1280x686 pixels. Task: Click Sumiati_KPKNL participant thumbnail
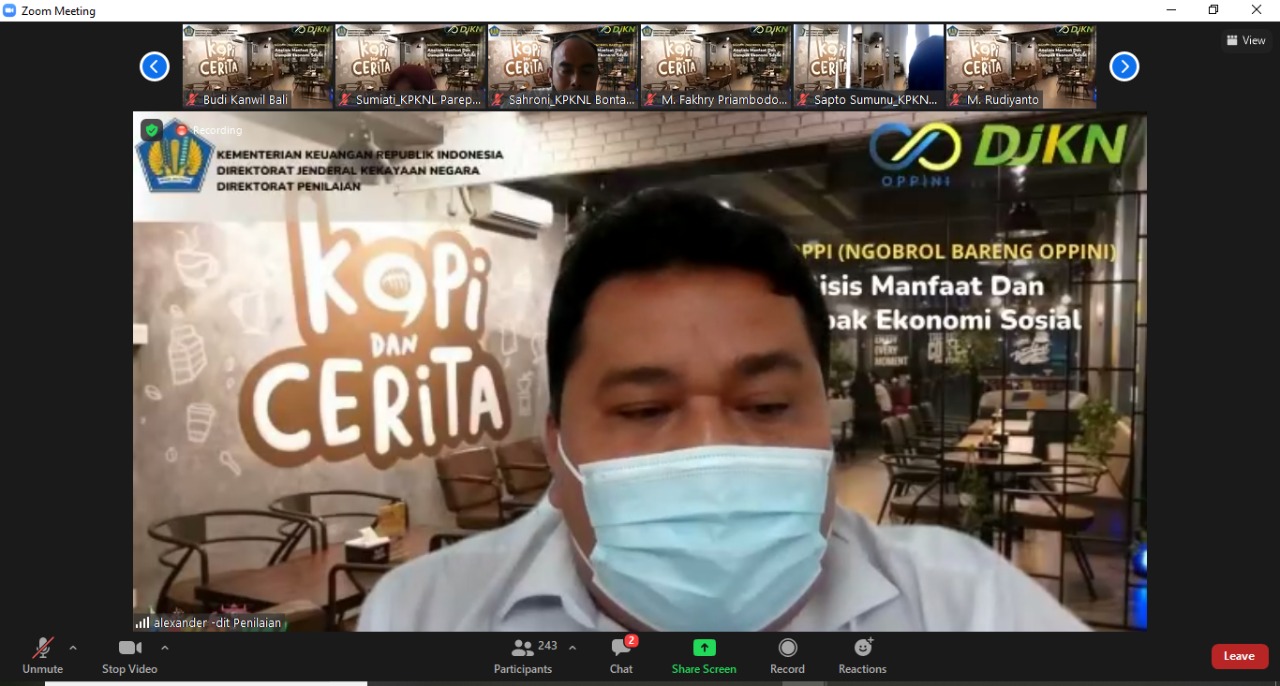pyautogui.click(x=411, y=66)
